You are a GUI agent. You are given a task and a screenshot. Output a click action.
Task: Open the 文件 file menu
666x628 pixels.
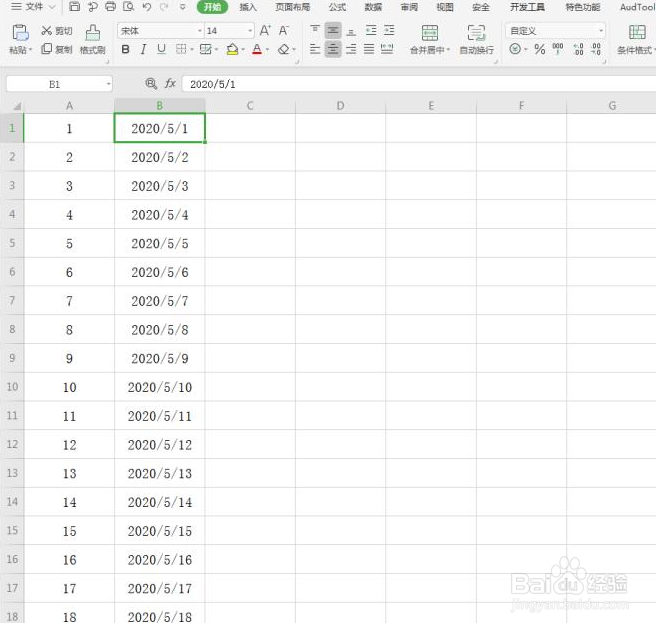point(33,7)
